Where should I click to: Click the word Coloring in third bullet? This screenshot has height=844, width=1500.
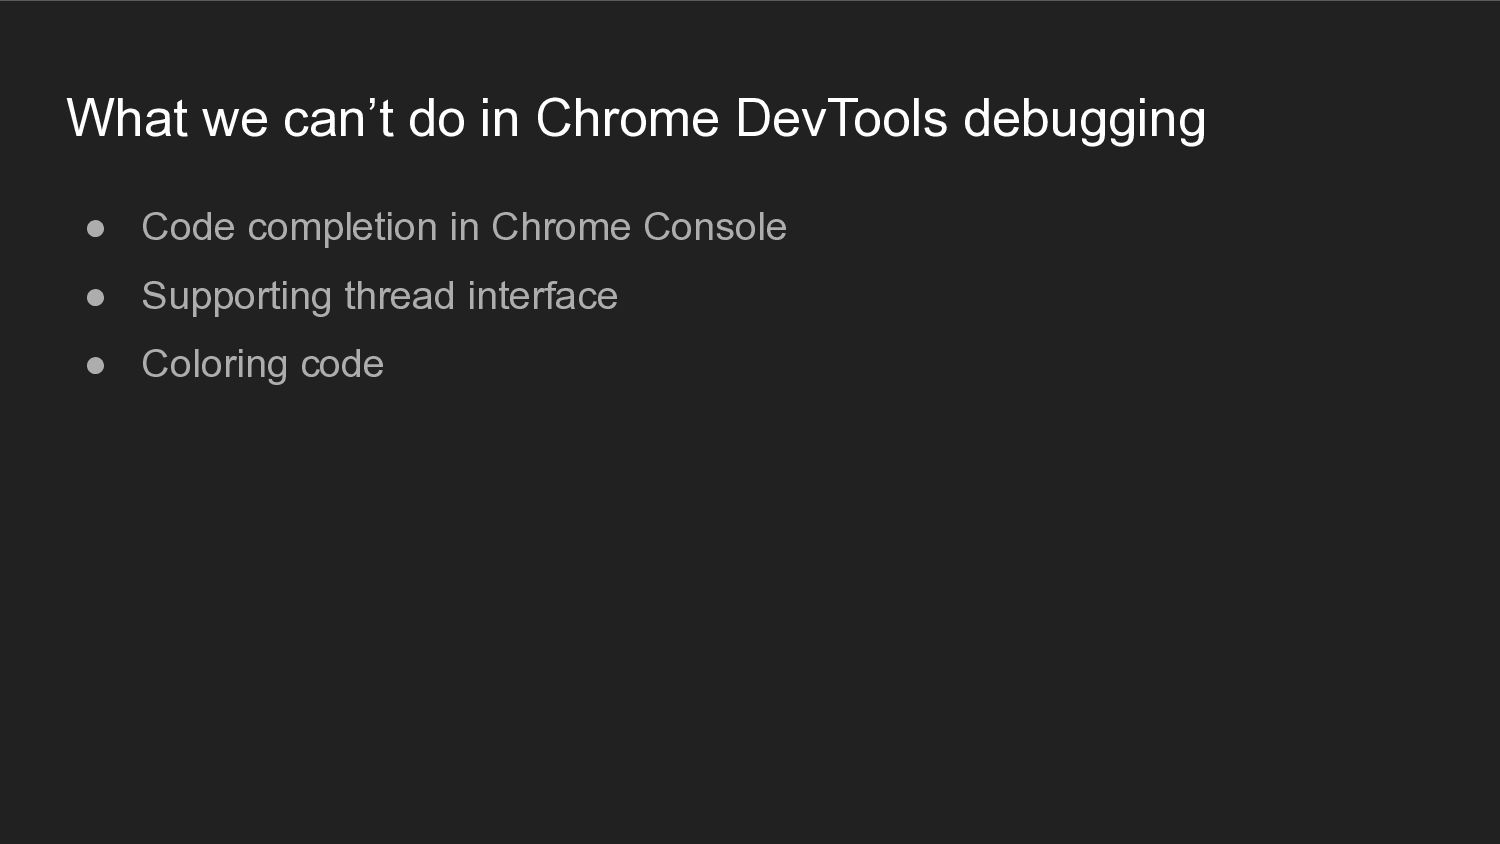[x=214, y=367]
